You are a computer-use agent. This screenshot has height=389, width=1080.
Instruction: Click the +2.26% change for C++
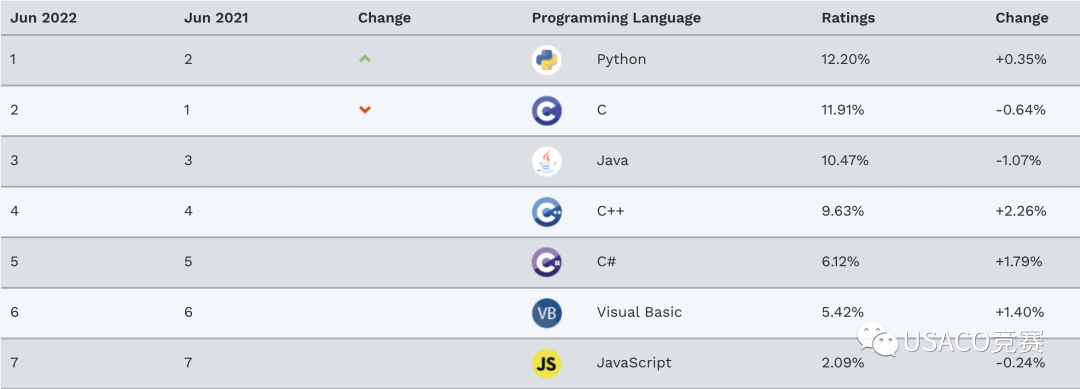[1021, 211]
